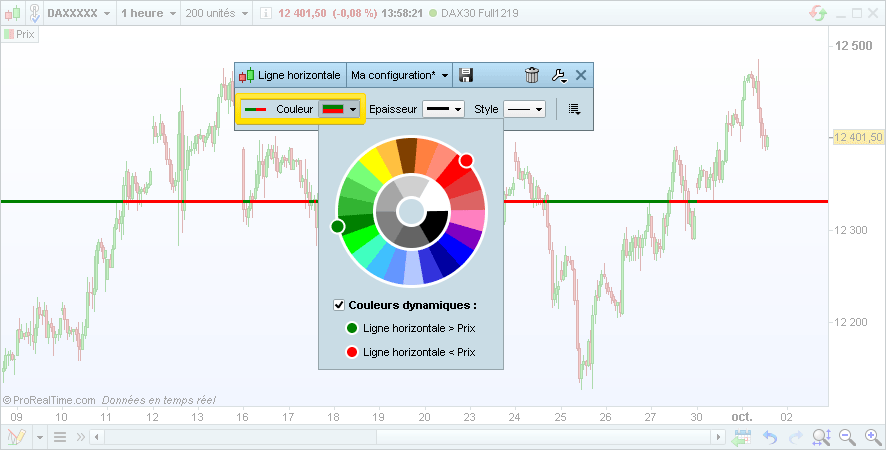Click the three-line objects list icon
The width and height of the screenshot is (886, 450).
point(60,437)
